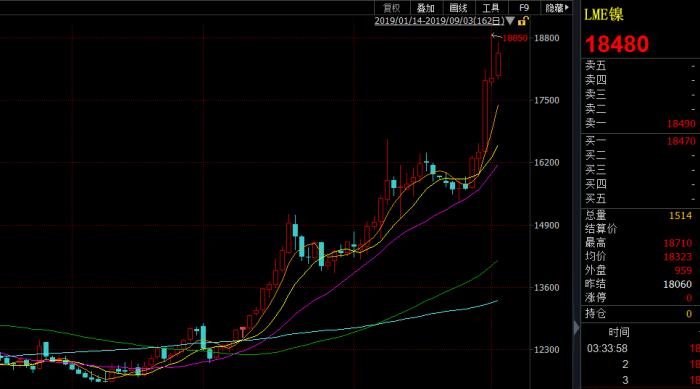The width and height of the screenshot is (700, 389).
Task: Click the 18800 price axis label
Action: click(x=547, y=38)
